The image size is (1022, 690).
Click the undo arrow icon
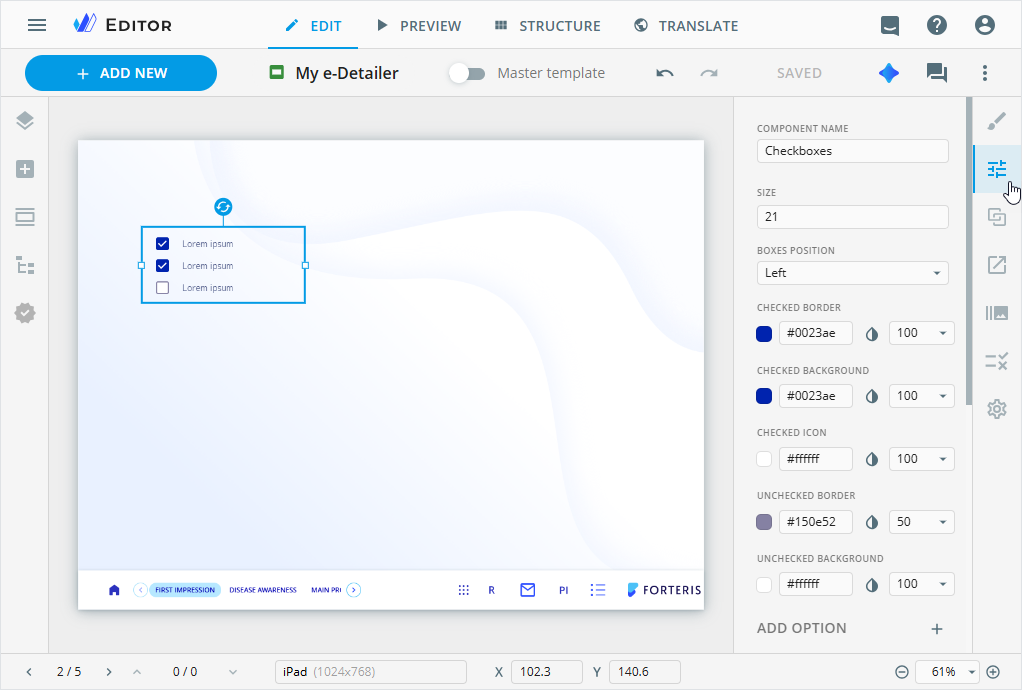point(665,73)
